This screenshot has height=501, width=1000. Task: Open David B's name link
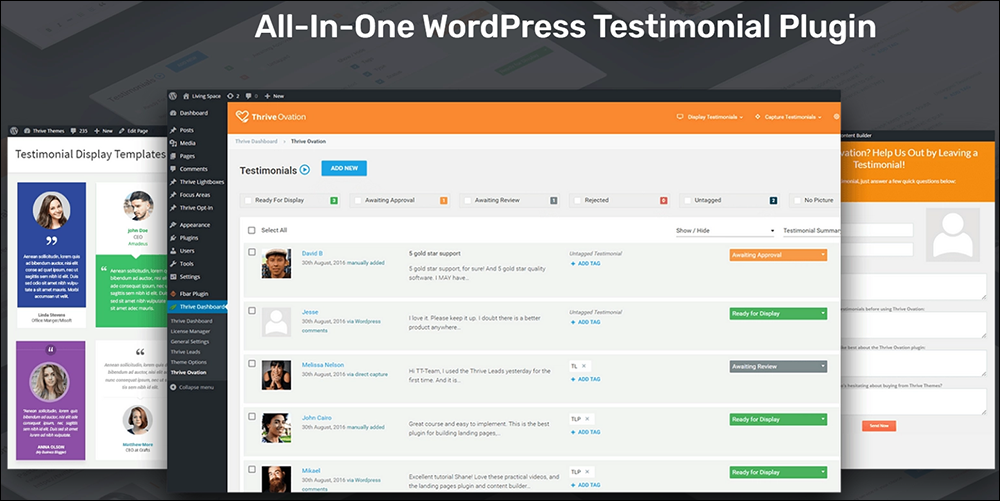(312, 254)
